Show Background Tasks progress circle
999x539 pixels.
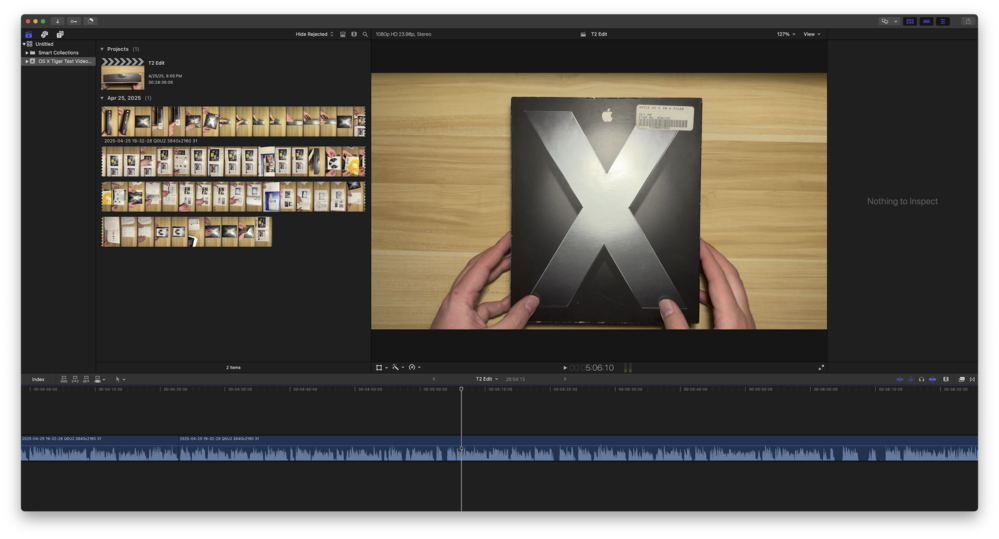click(x=90, y=21)
